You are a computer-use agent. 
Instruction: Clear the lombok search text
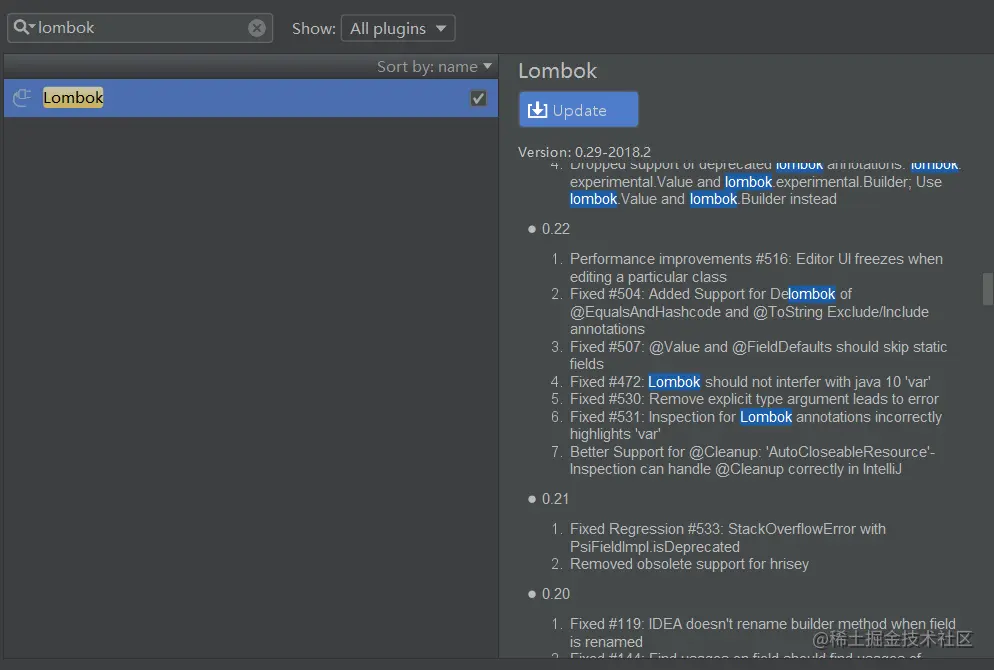click(257, 28)
